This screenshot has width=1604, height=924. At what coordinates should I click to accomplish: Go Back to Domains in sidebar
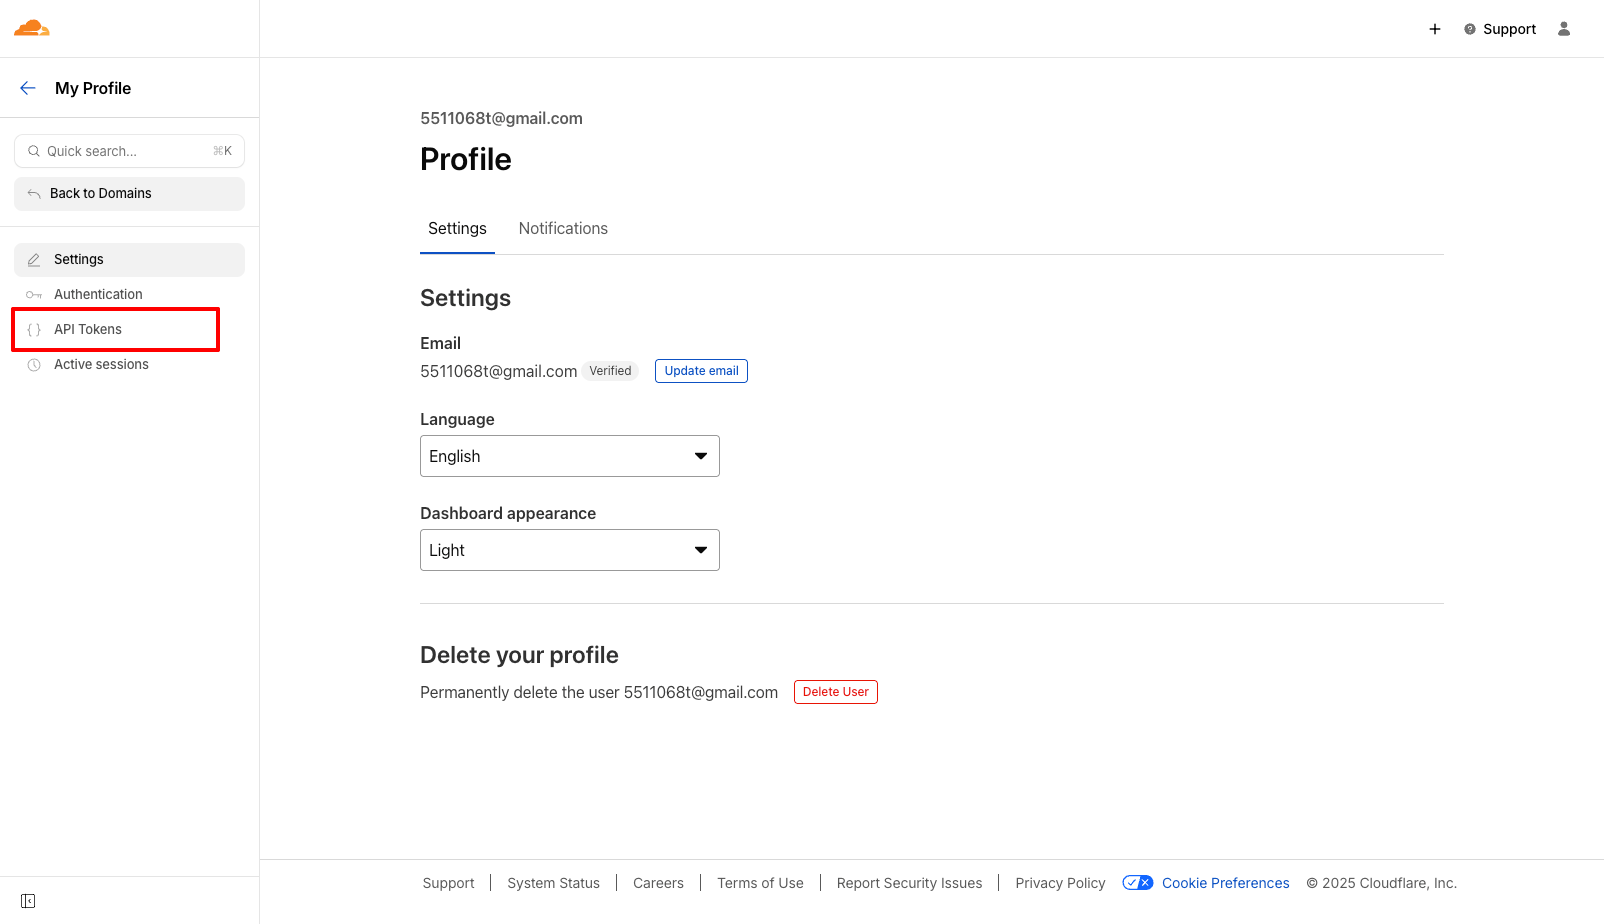coord(130,194)
